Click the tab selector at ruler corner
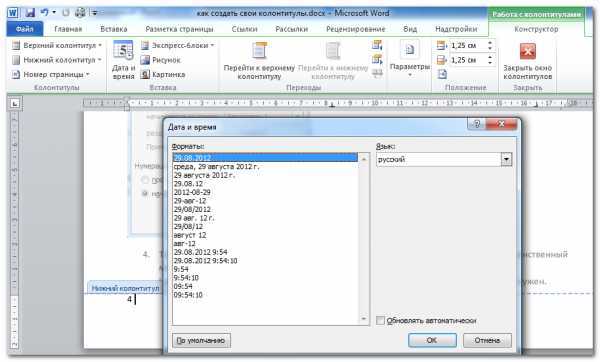The image size is (600, 362). pyautogui.click(x=15, y=103)
